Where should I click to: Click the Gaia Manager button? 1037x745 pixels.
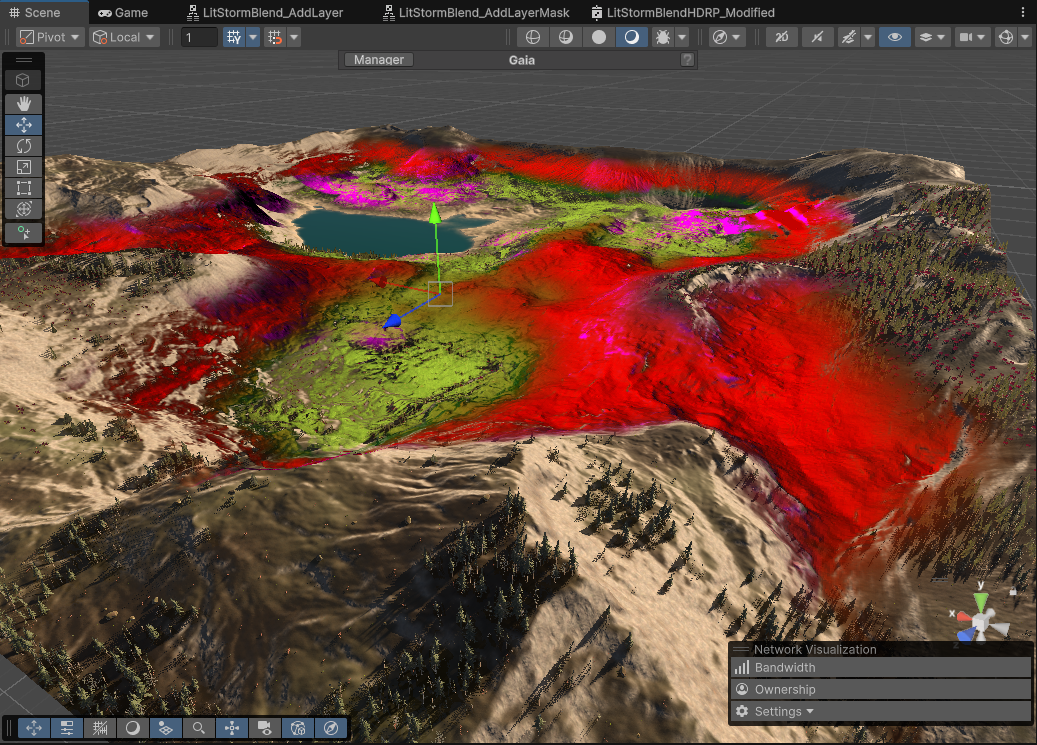[379, 60]
